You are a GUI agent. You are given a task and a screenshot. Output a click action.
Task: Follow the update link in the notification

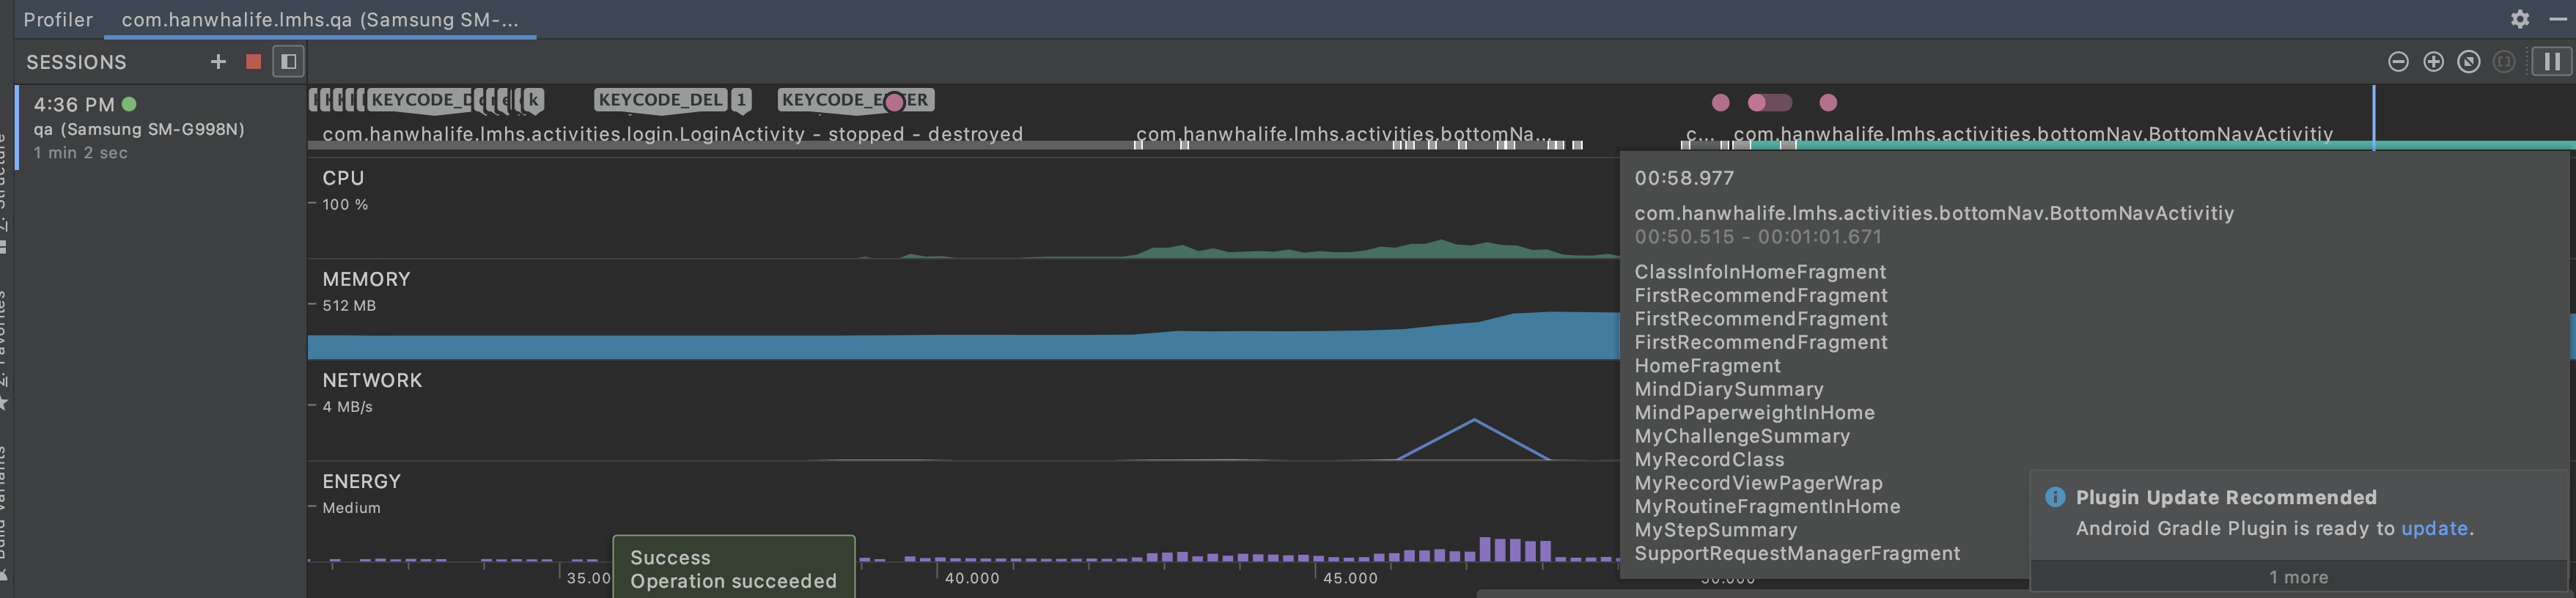point(2434,528)
